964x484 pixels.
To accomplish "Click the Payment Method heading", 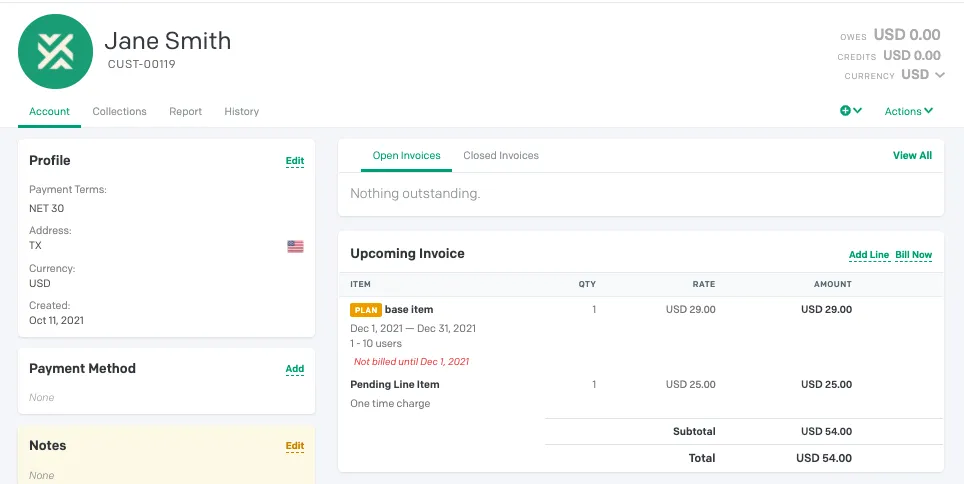I will (x=82, y=368).
